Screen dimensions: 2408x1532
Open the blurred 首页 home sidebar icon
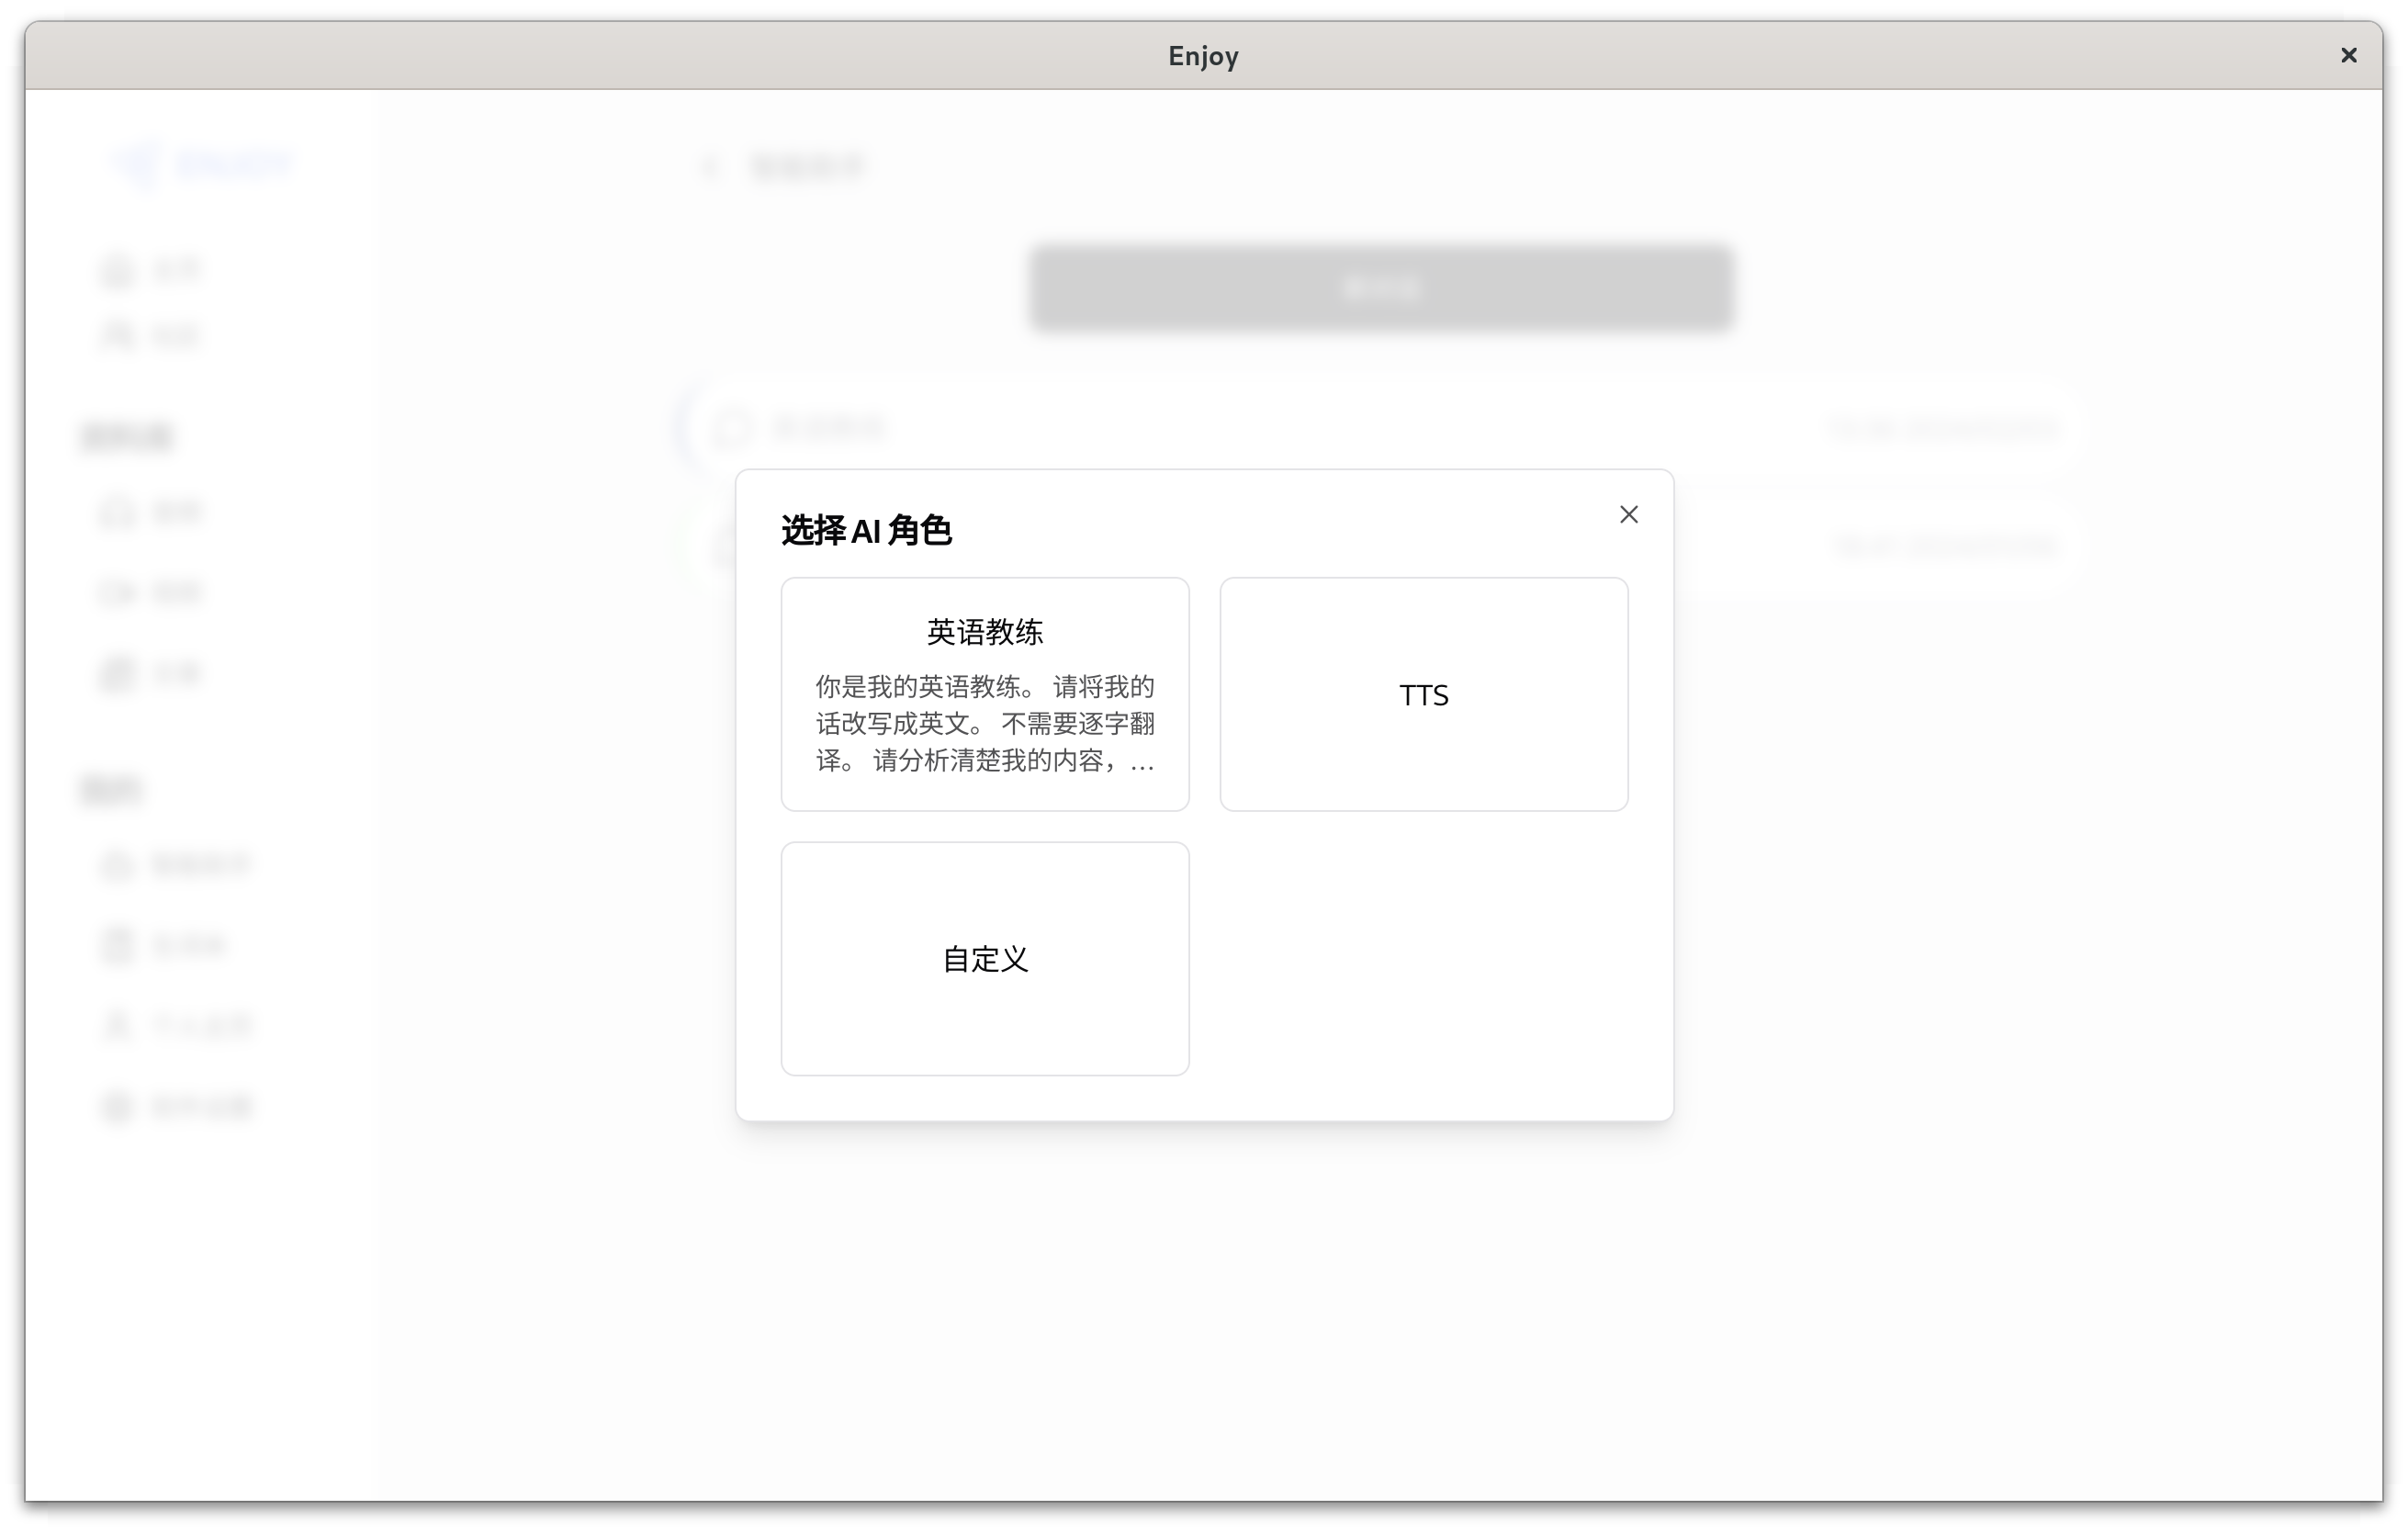pyautogui.click(x=117, y=271)
